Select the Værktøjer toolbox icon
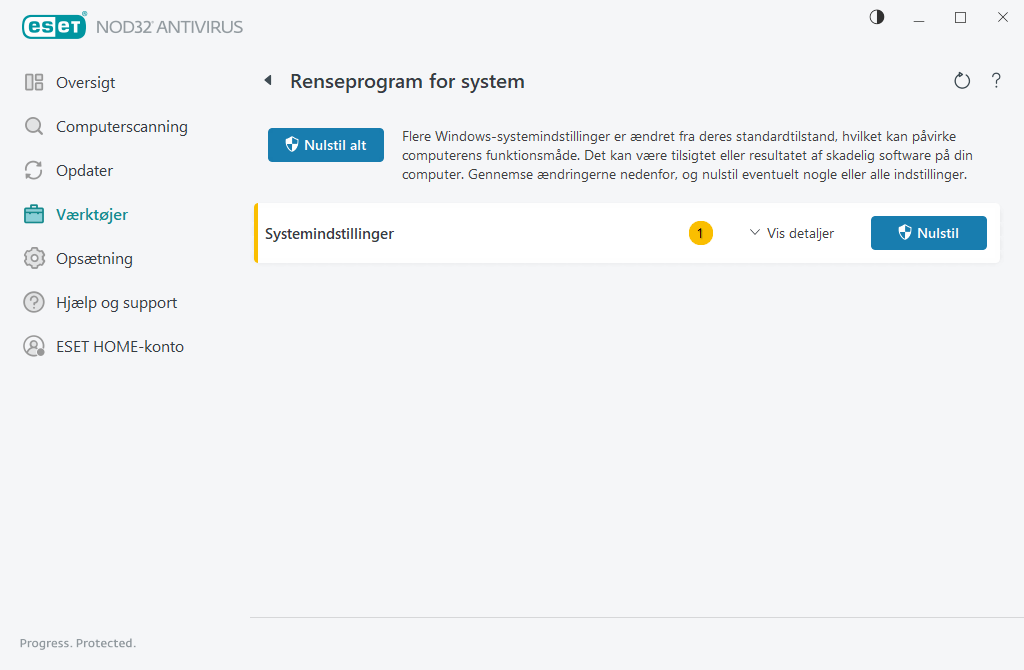 click(33, 214)
